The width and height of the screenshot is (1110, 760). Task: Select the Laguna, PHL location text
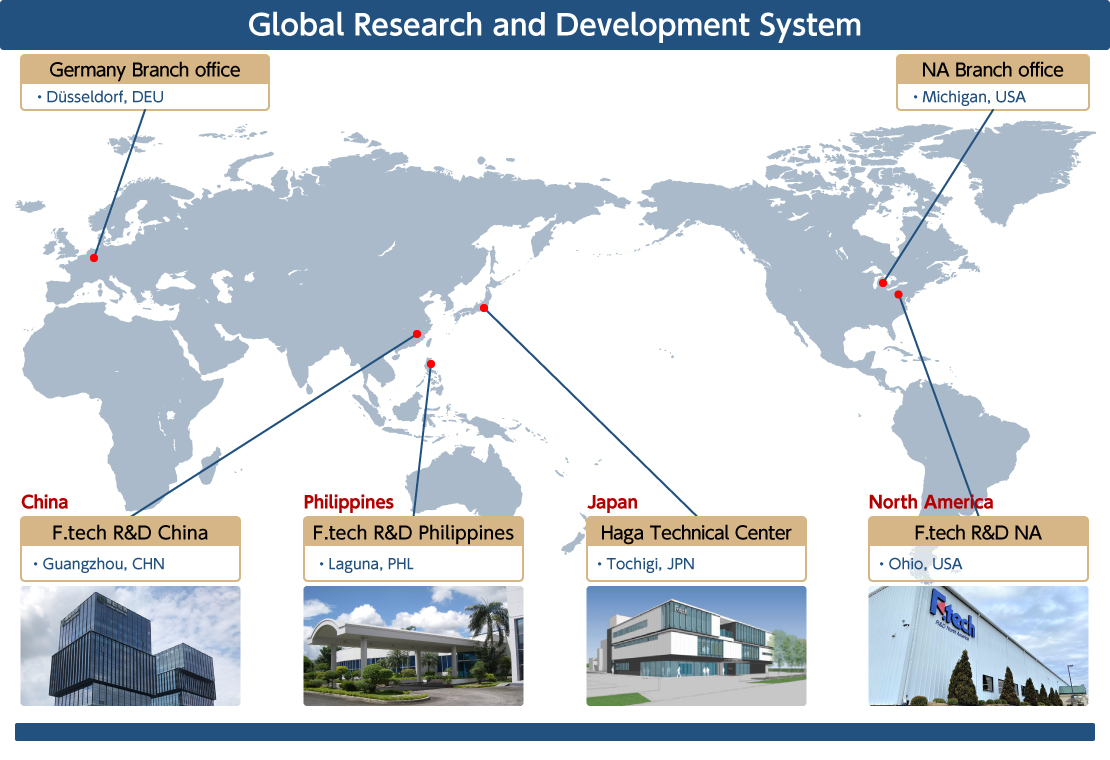[370, 564]
